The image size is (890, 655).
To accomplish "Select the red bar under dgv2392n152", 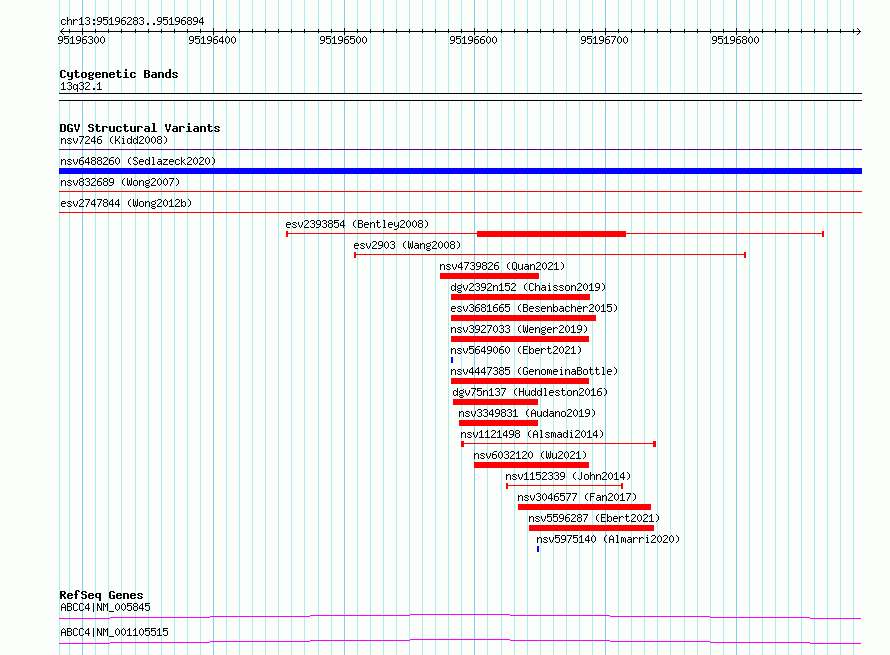I will 520,297.
